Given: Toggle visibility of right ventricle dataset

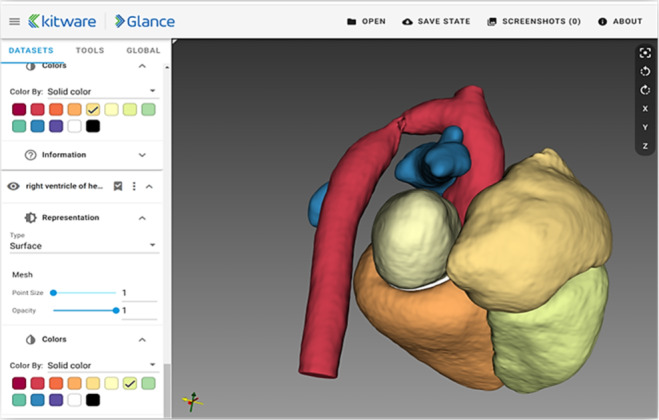Looking at the screenshot, I should click(x=13, y=186).
